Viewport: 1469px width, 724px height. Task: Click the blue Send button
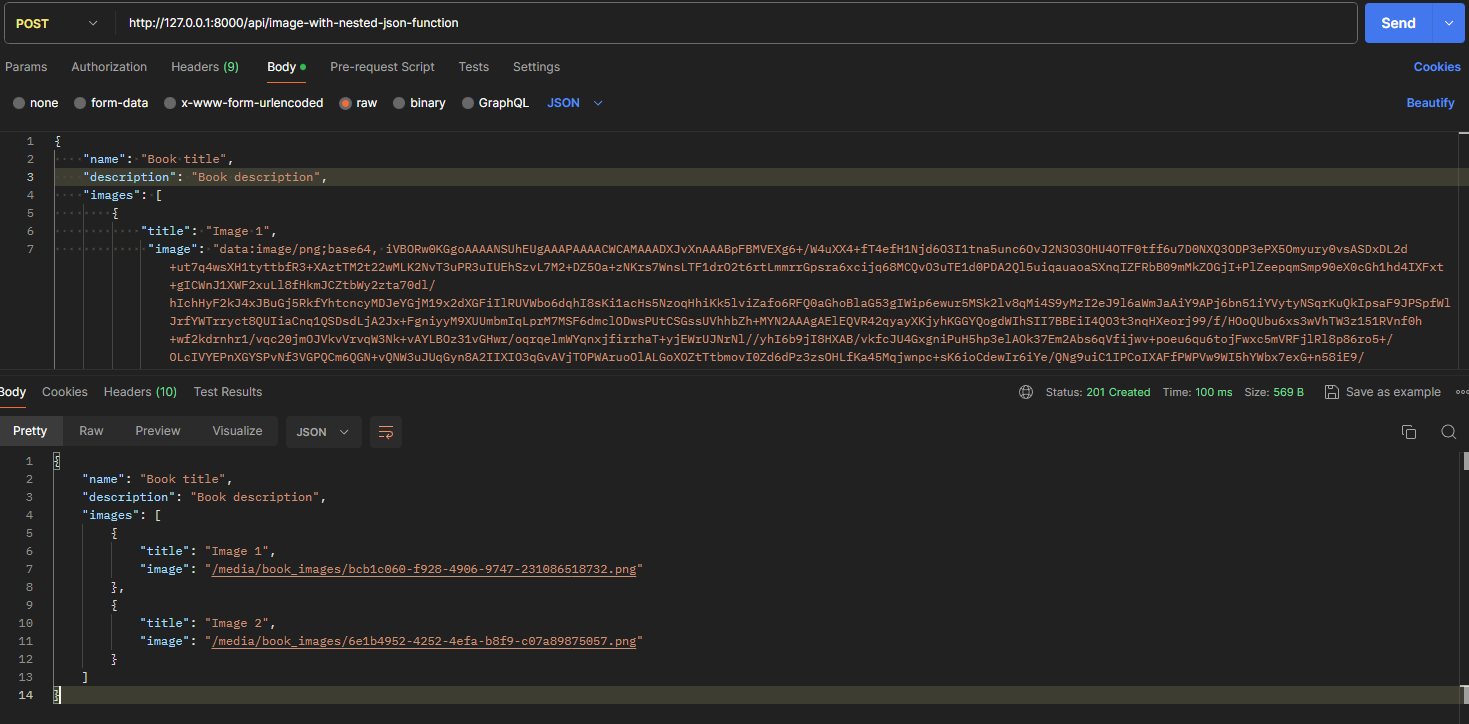pos(1398,23)
